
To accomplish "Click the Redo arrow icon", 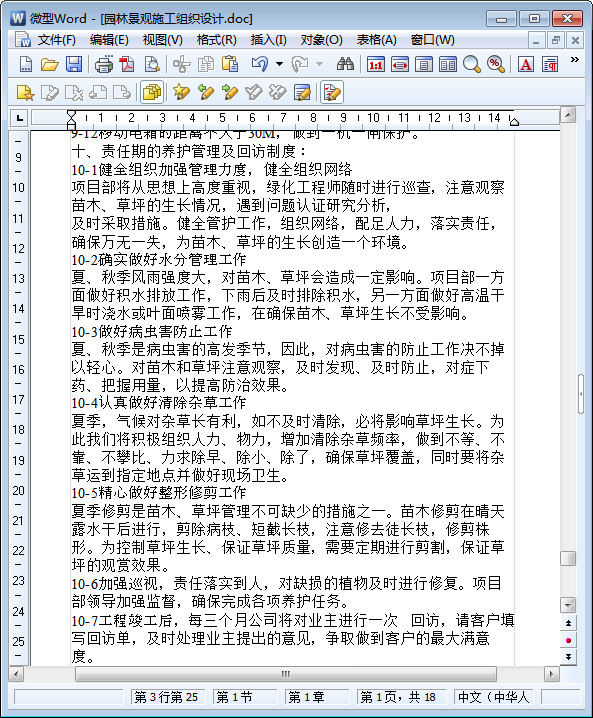I will coord(300,65).
